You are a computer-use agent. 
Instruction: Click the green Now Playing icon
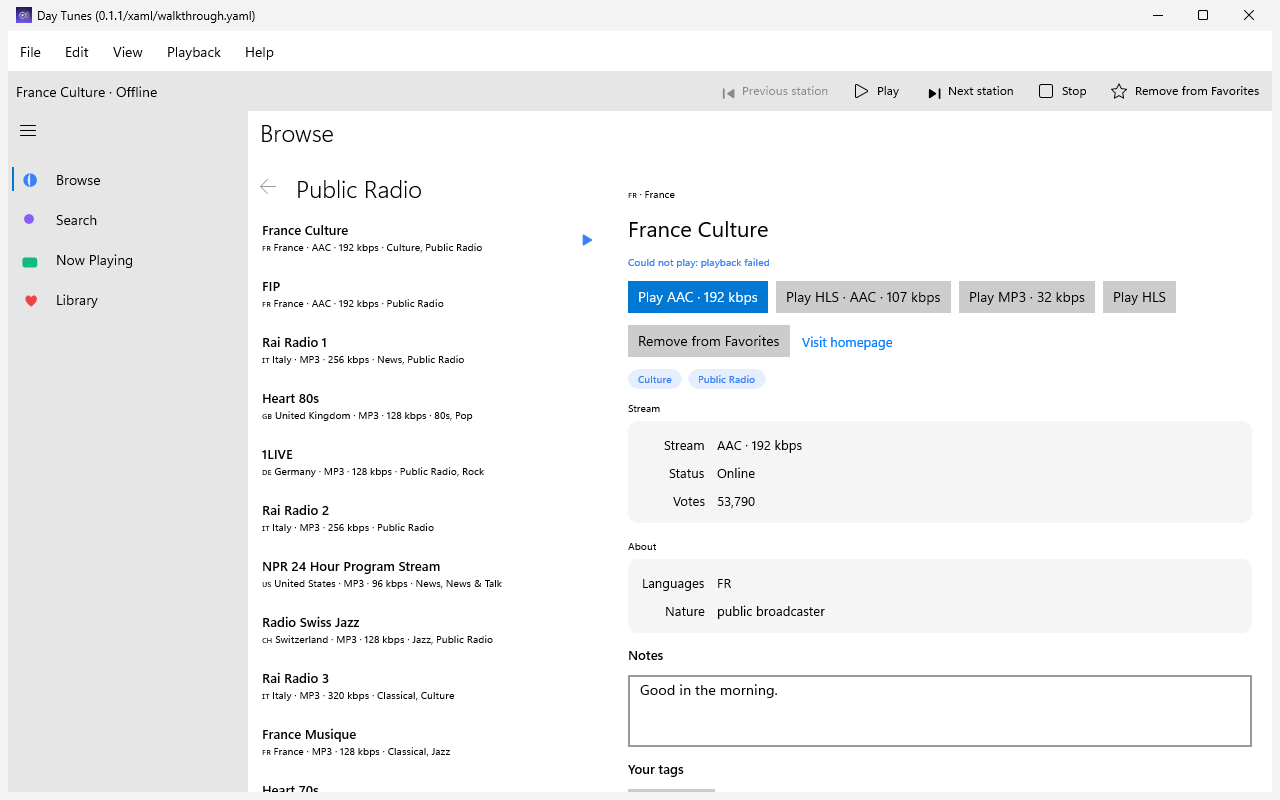pos(30,261)
